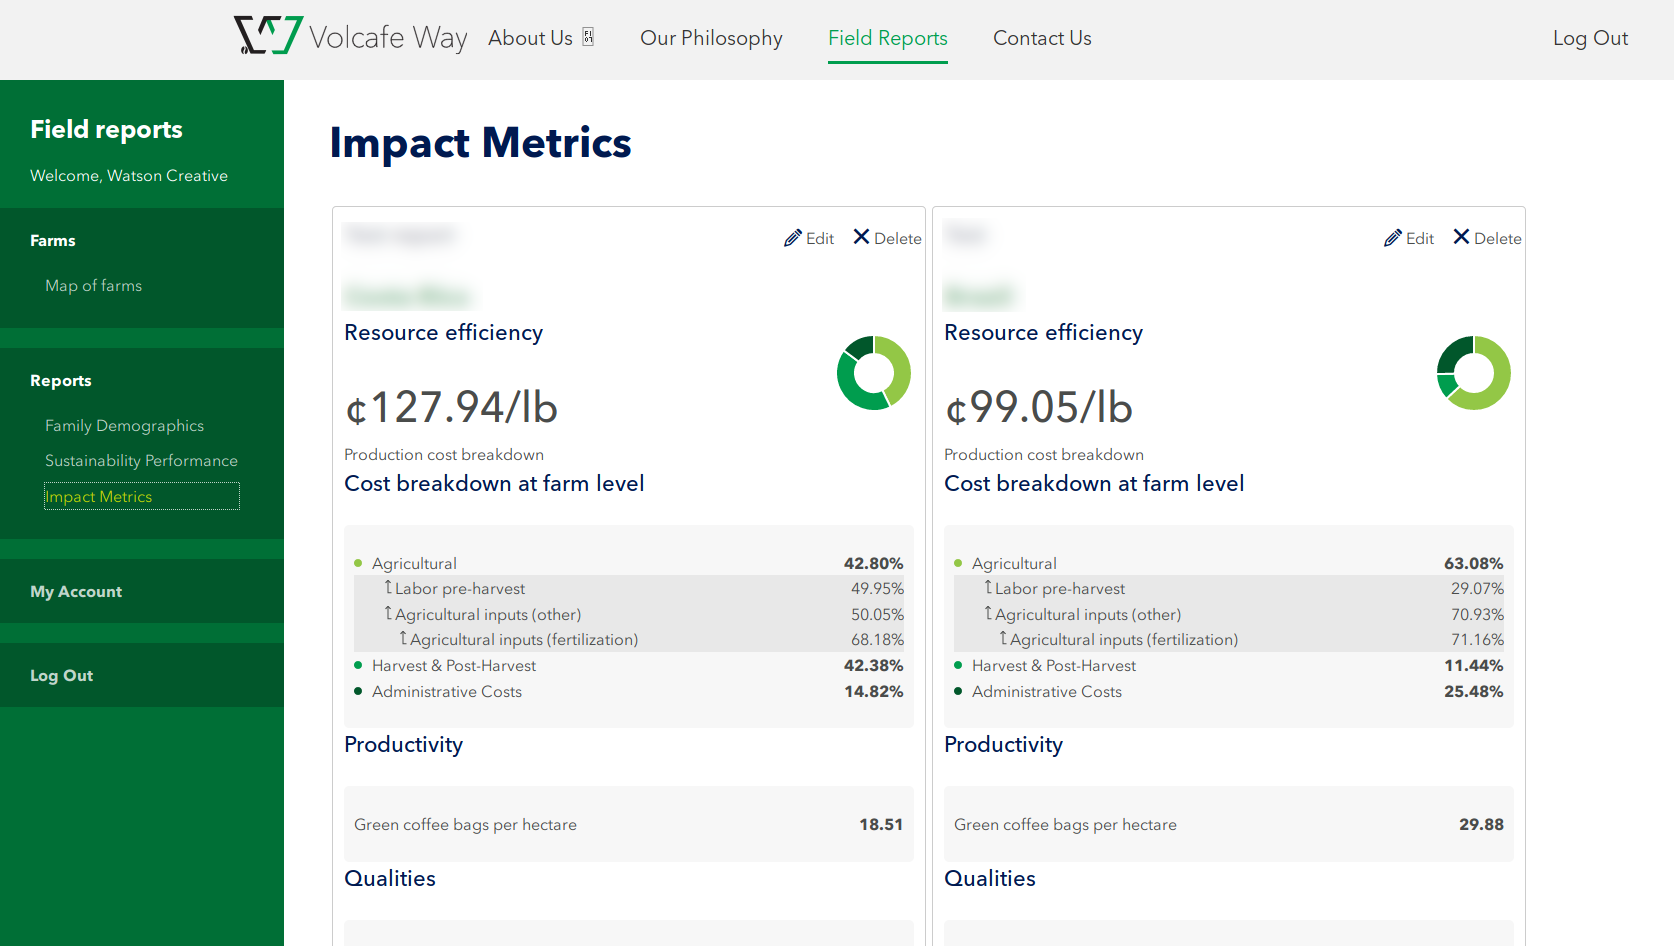Expand the About Us dropdown indicator
1674x946 pixels.
(588, 37)
